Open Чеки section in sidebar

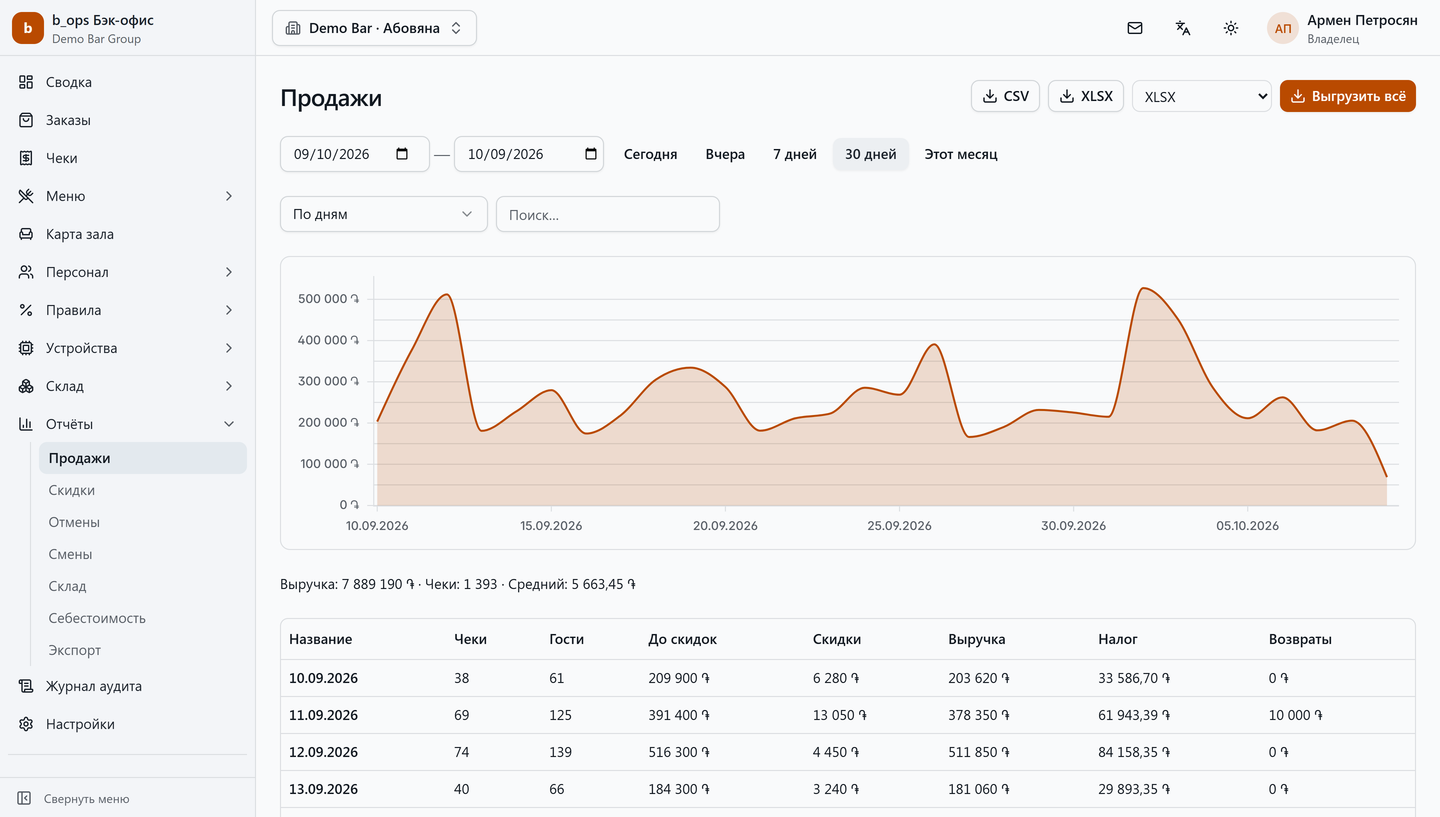[x=127, y=158]
